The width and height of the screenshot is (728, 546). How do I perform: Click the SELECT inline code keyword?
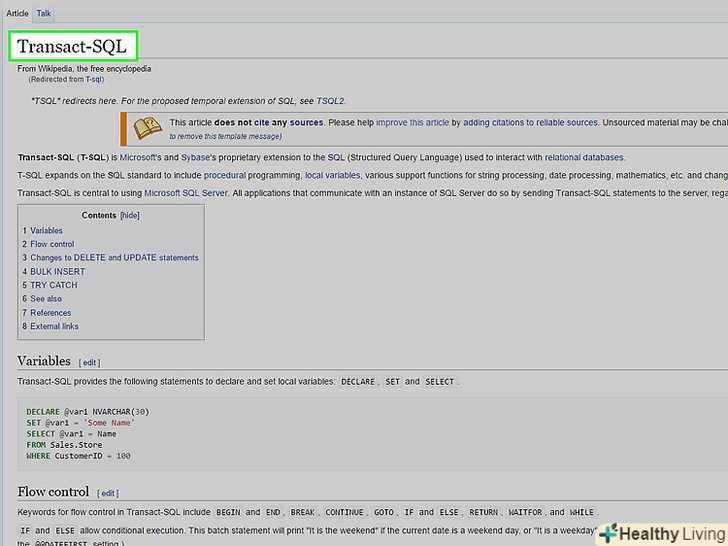(x=439, y=382)
